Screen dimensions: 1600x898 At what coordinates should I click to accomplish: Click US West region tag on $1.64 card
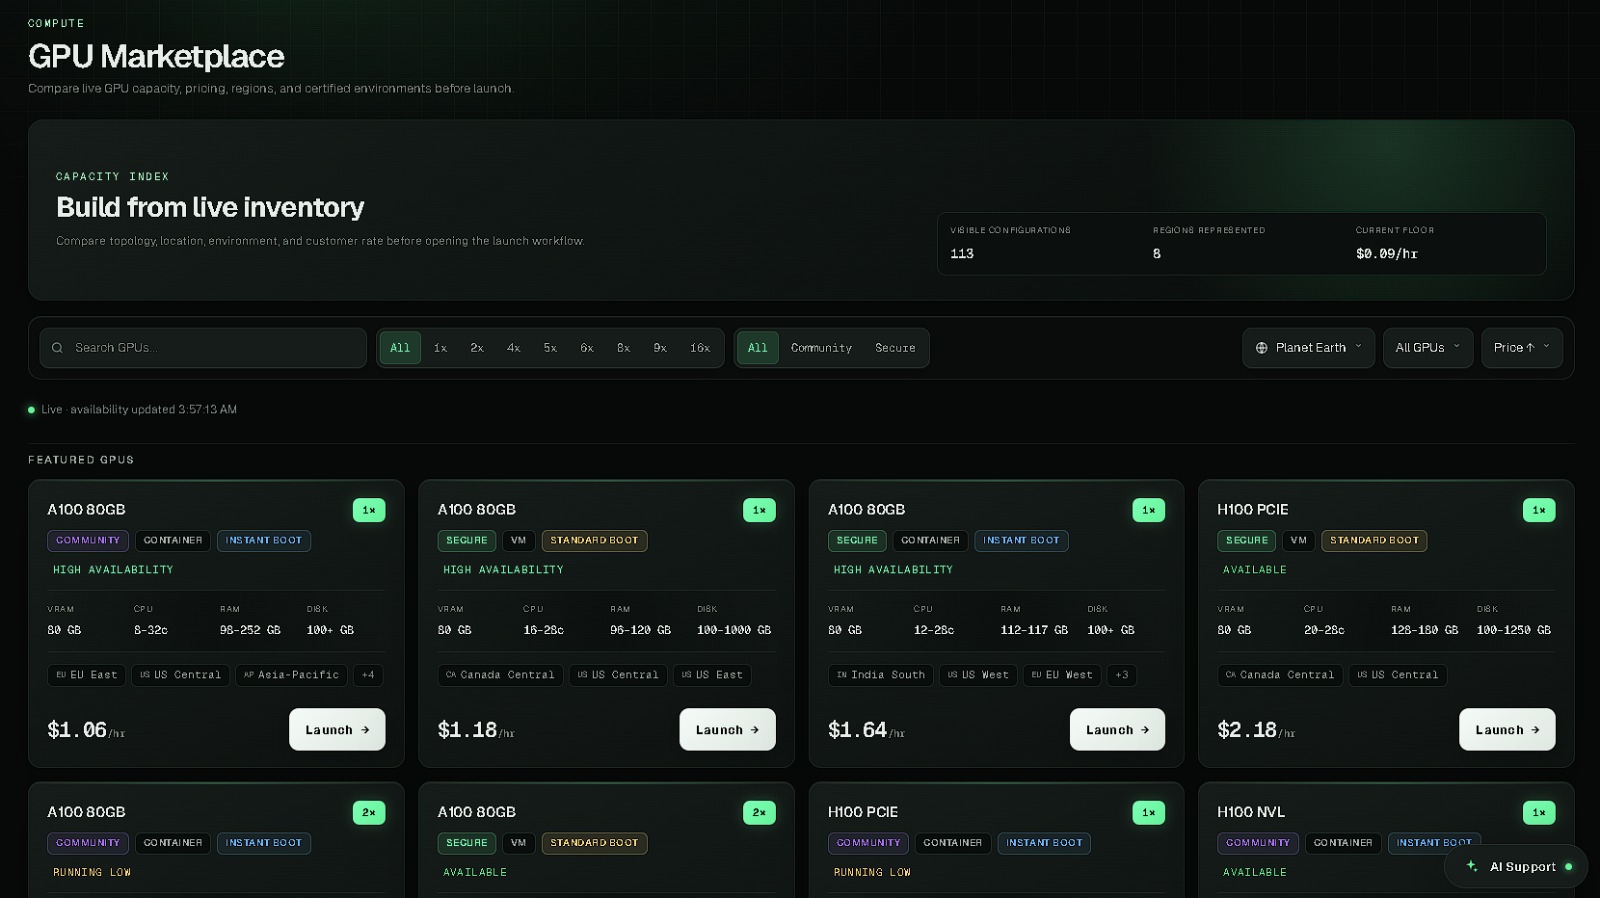[978, 675]
